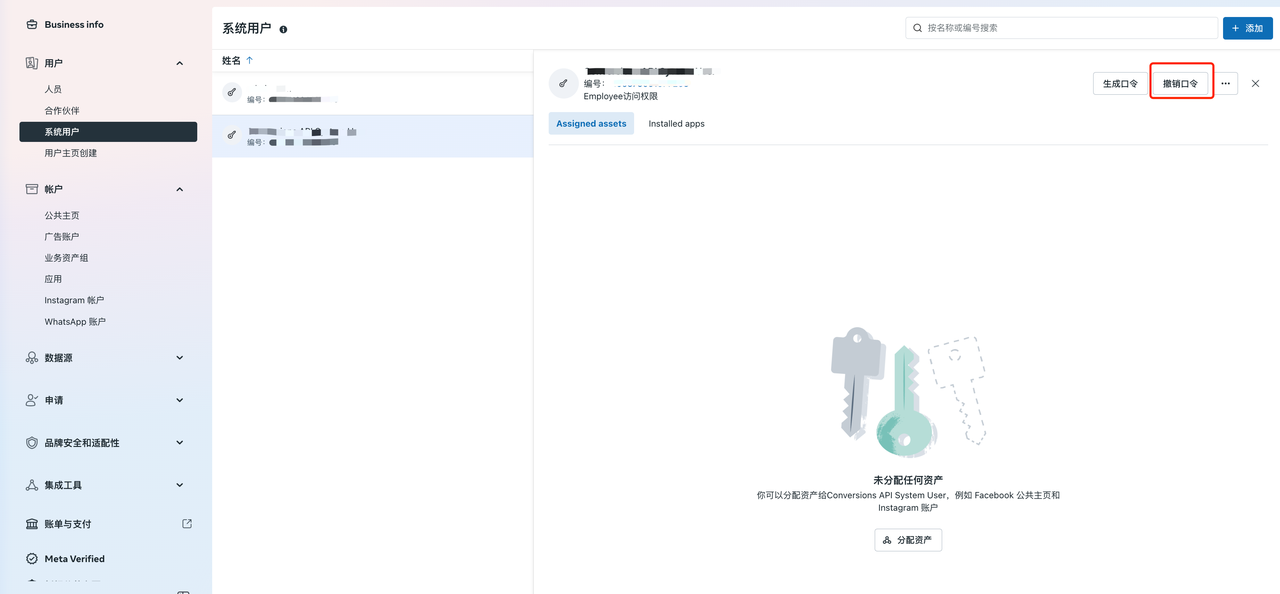1280x594 pixels.
Task: Click the 品牌安全和适配性 shield icon
Action: [32, 443]
